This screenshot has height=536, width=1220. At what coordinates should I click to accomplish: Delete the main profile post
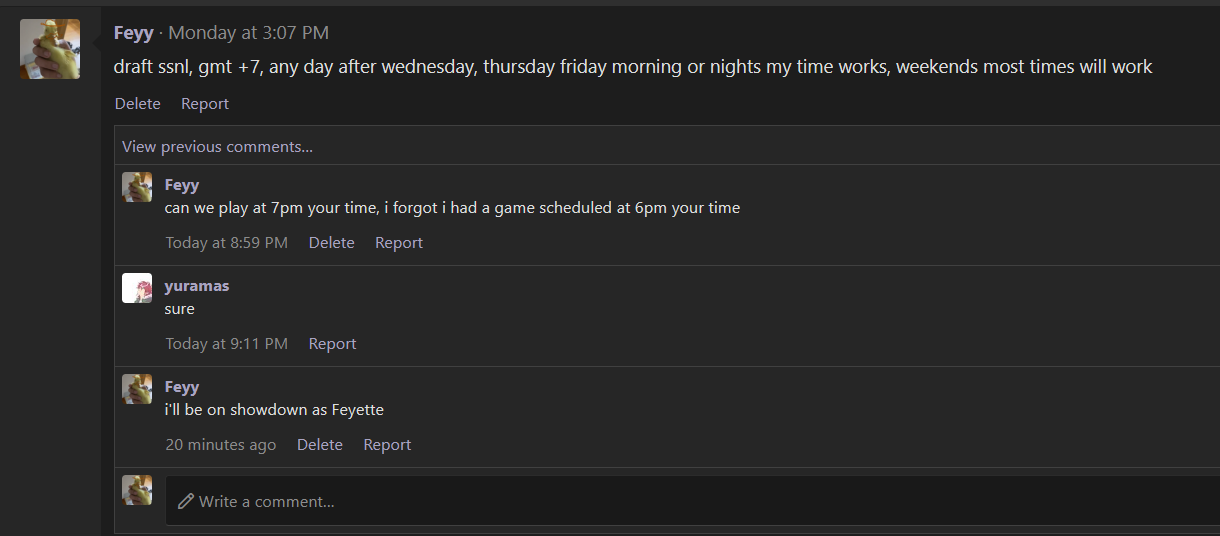(137, 104)
